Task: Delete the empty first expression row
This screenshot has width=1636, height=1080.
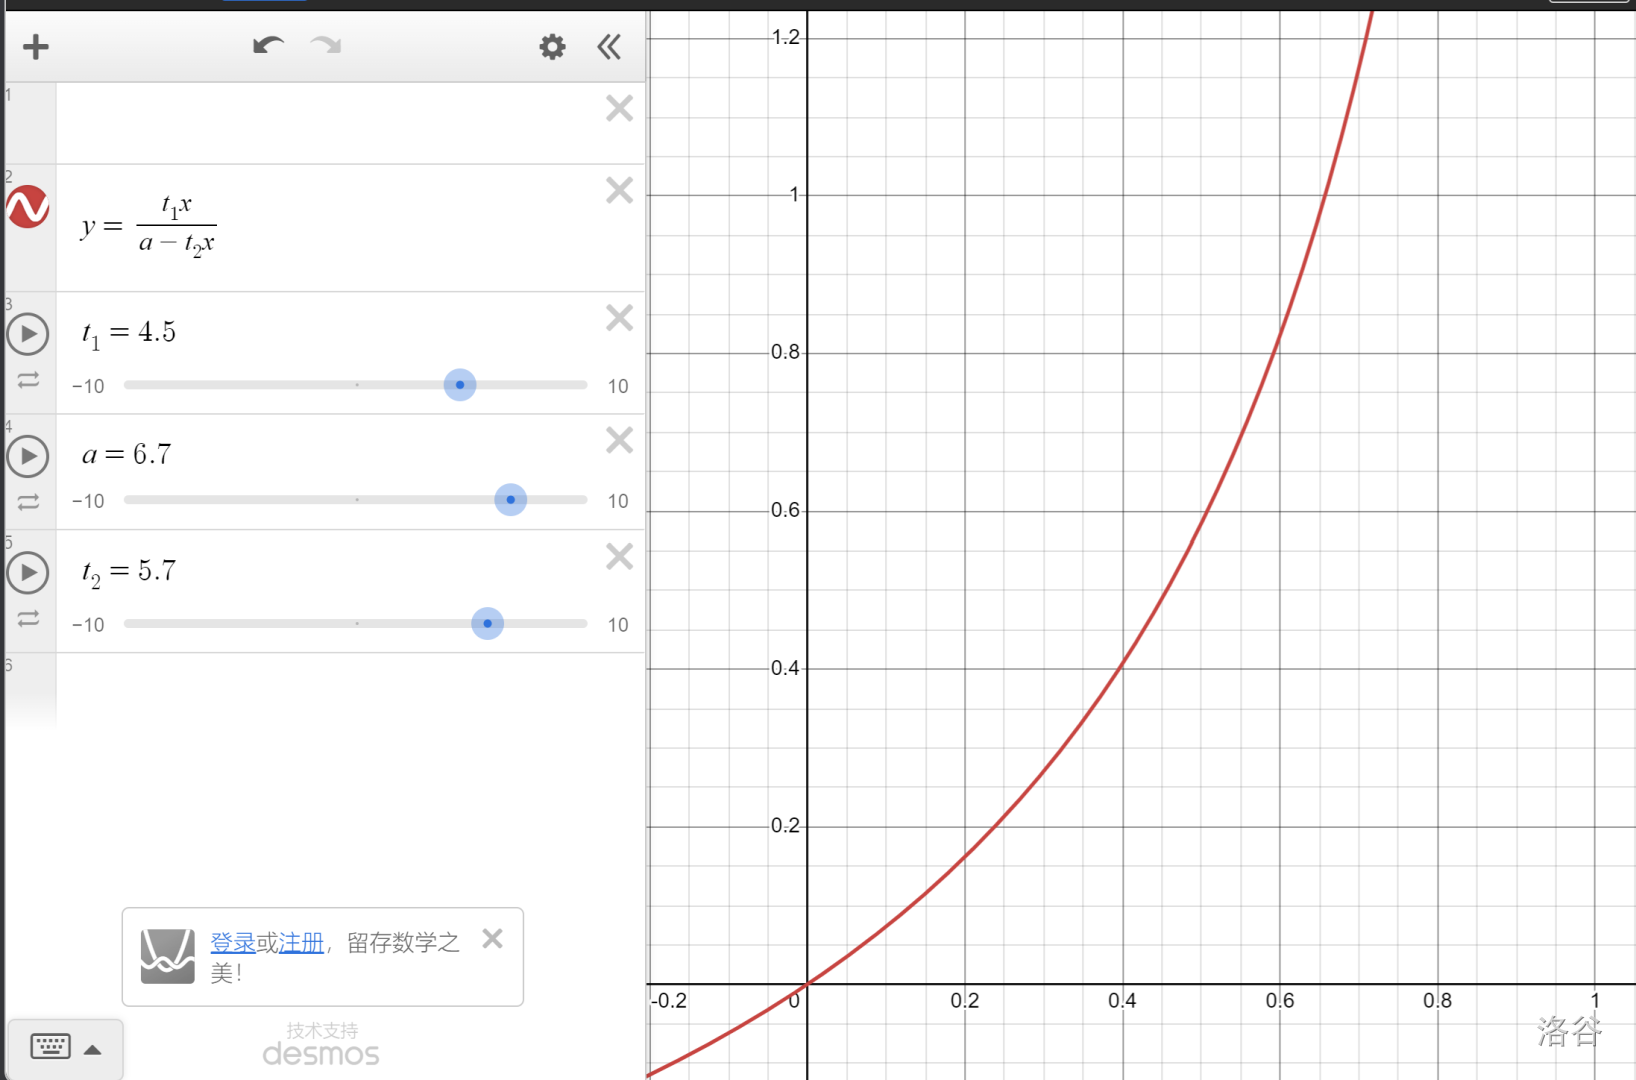Action: (x=620, y=108)
